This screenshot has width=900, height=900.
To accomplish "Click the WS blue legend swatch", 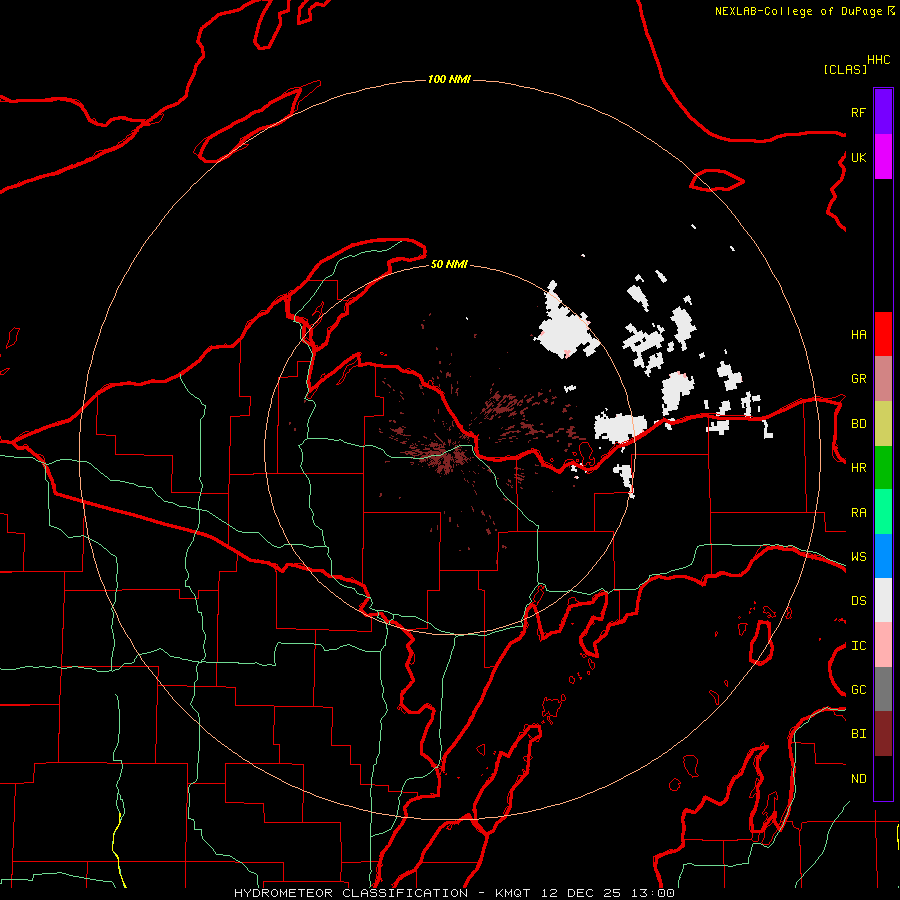I will pyautogui.click(x=883, y=556).
